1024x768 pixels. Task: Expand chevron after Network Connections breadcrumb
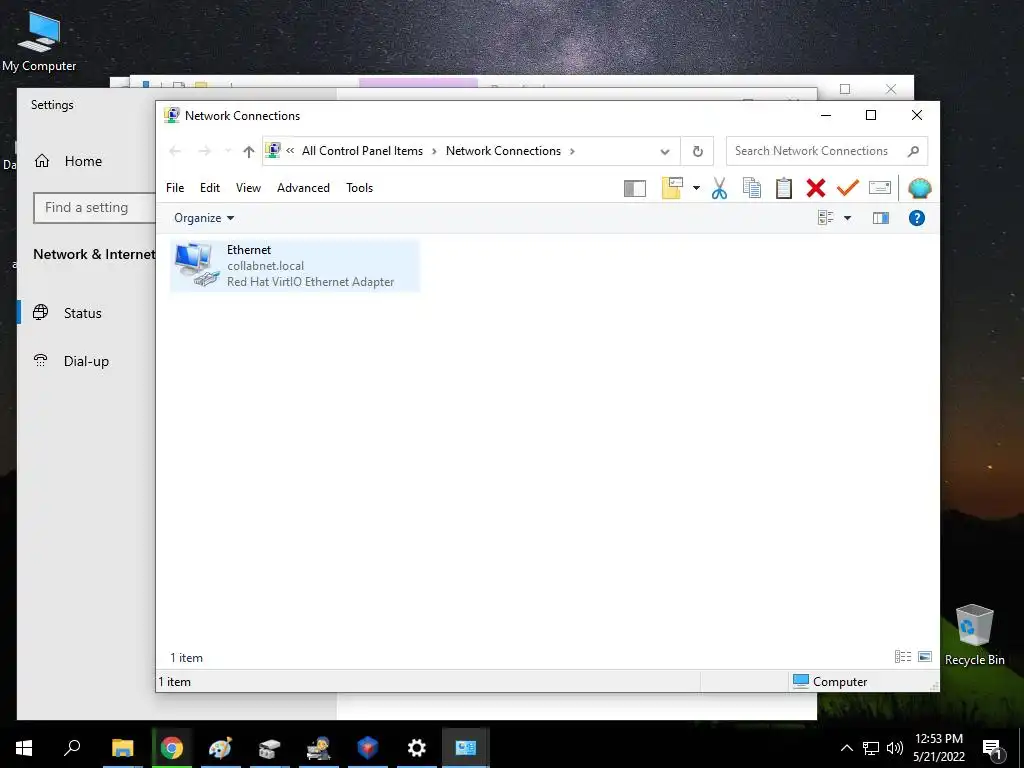coord(572,152)
